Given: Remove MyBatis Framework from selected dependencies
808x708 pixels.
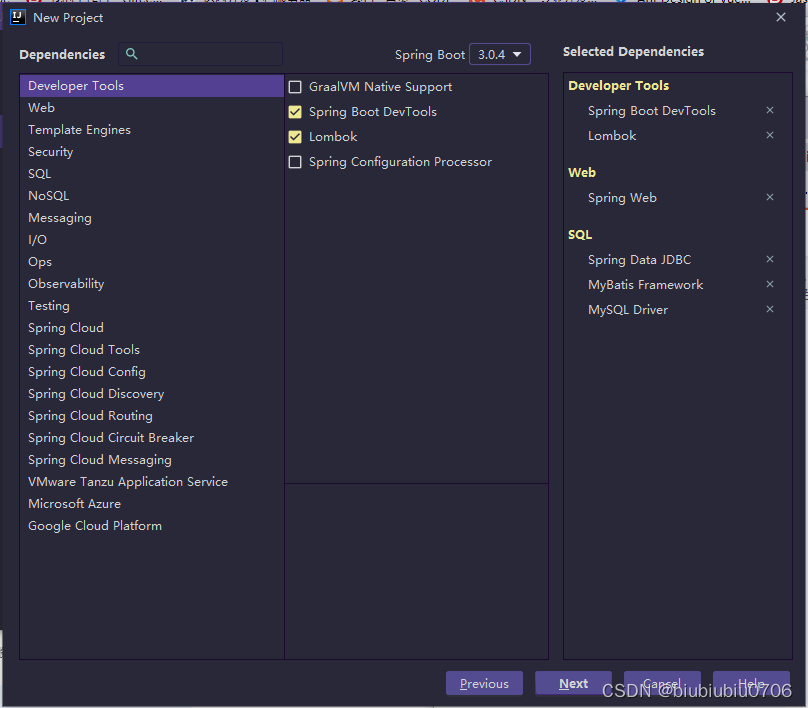Looking at the screenshot, I should pos(770,284).
